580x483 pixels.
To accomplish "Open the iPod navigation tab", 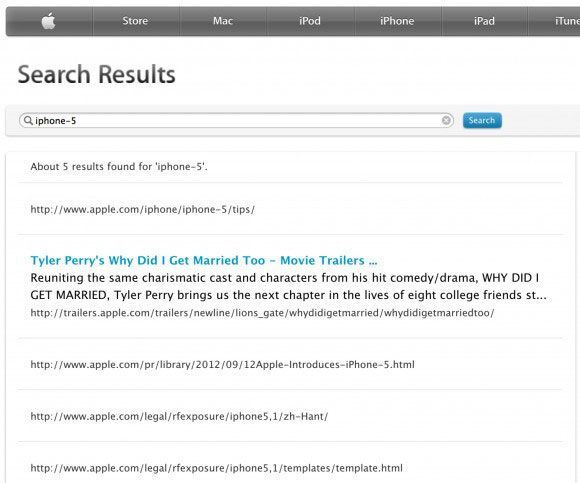I will (310, 21).
